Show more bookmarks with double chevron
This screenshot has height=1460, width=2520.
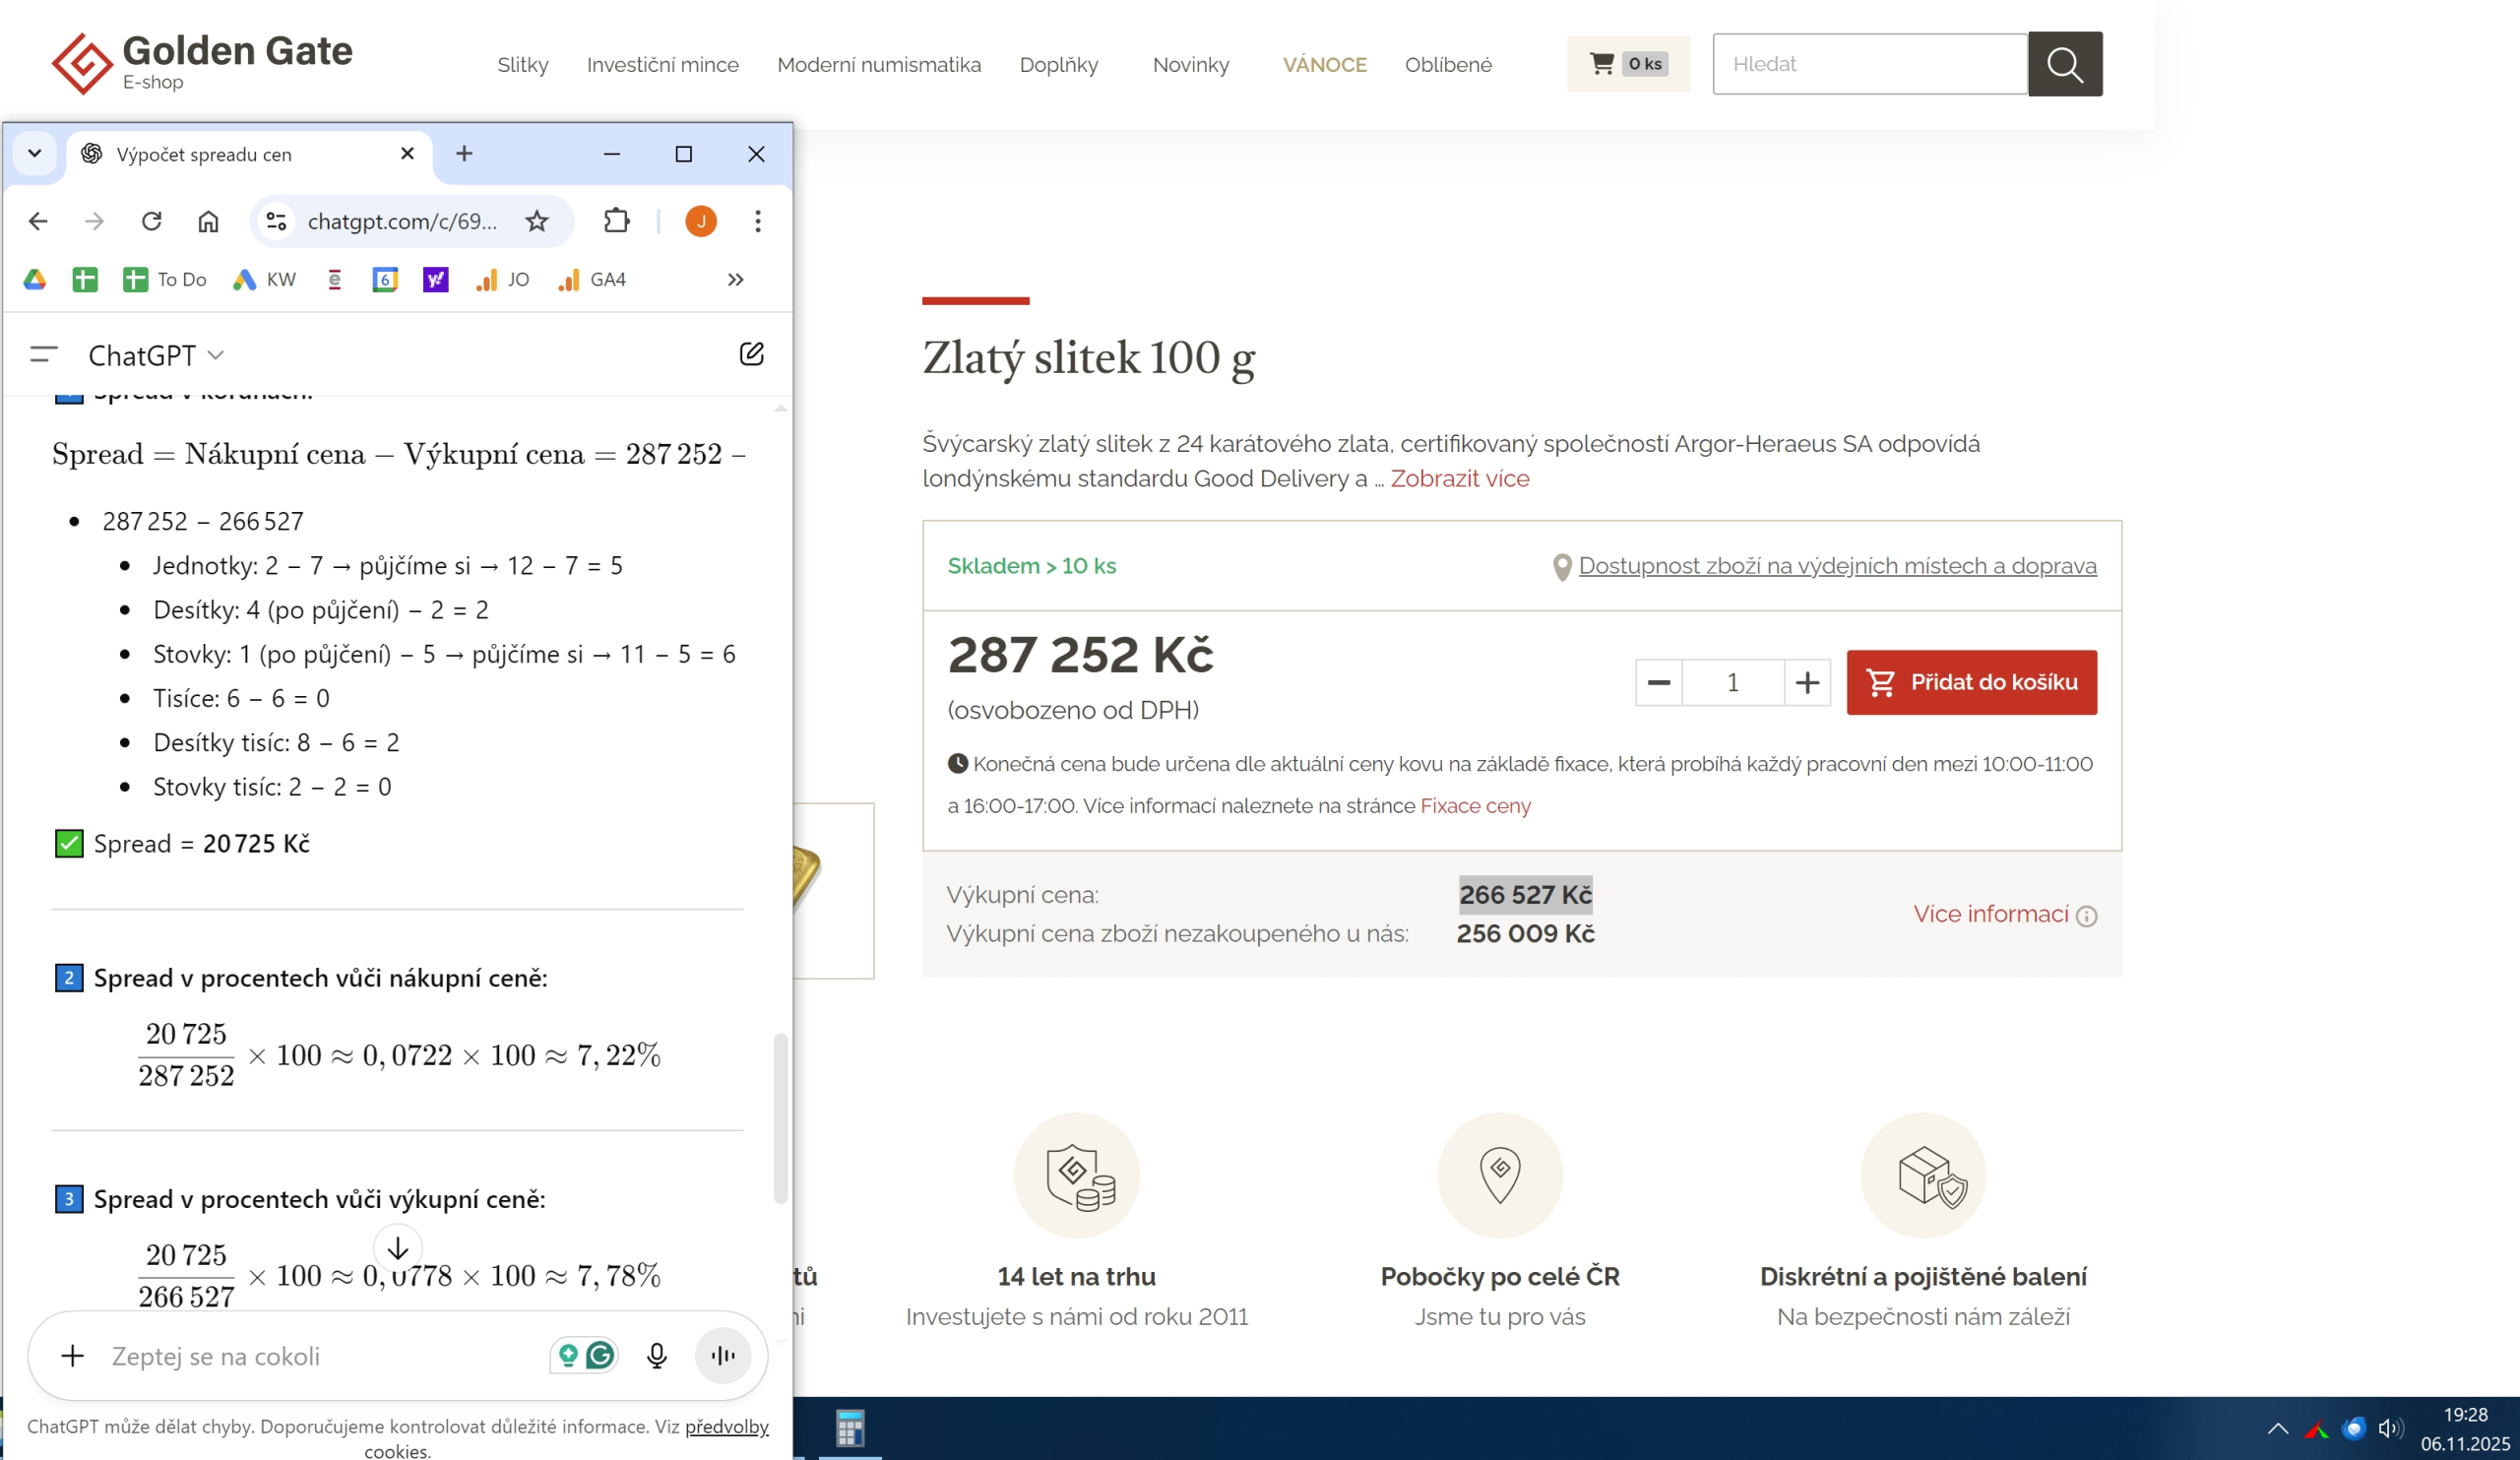pyautogui.click(x=736, y=280)
